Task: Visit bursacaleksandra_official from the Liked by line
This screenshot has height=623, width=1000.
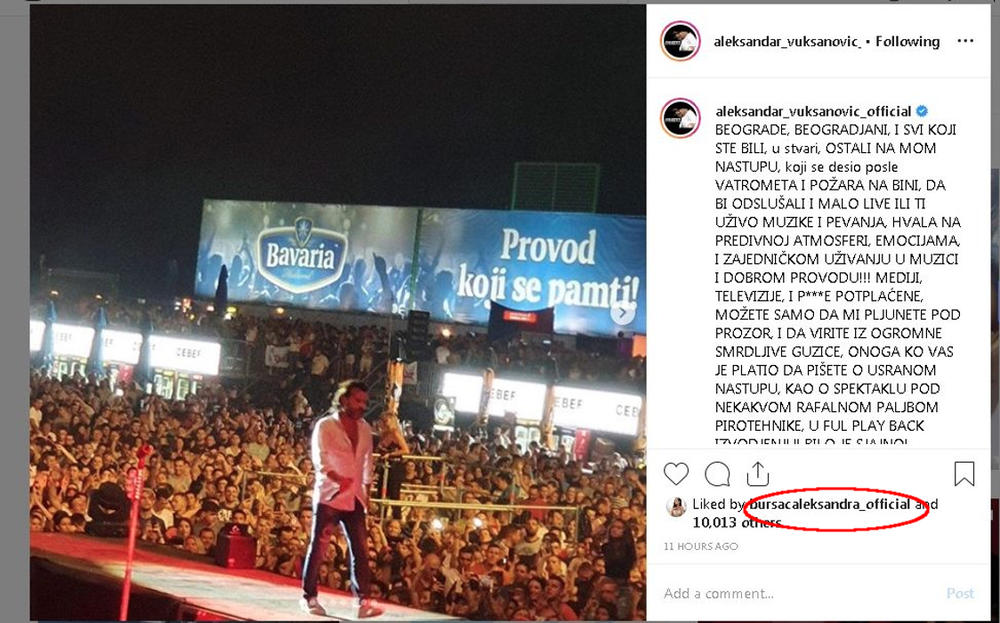Action: [x=830, y=504]
